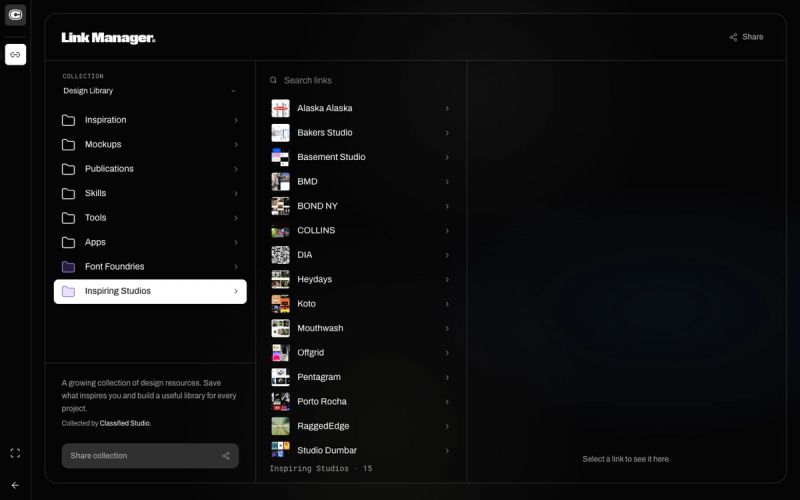
Task: Open the Apps folder label
Action: (x=95, y=242)
